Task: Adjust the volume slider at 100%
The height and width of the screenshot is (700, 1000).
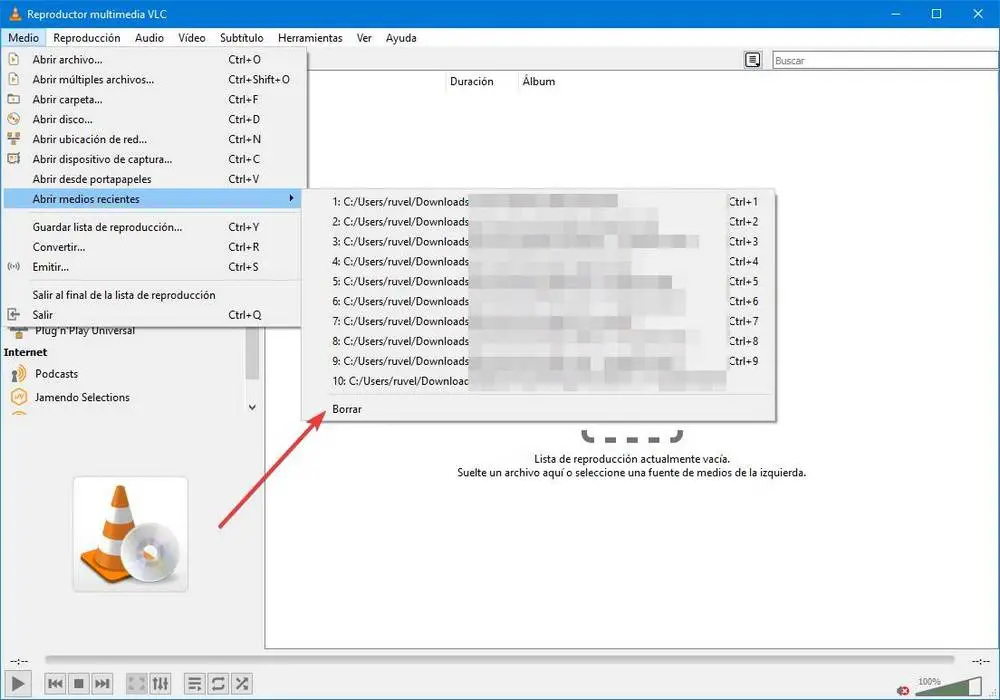Action: click(948, 687)
